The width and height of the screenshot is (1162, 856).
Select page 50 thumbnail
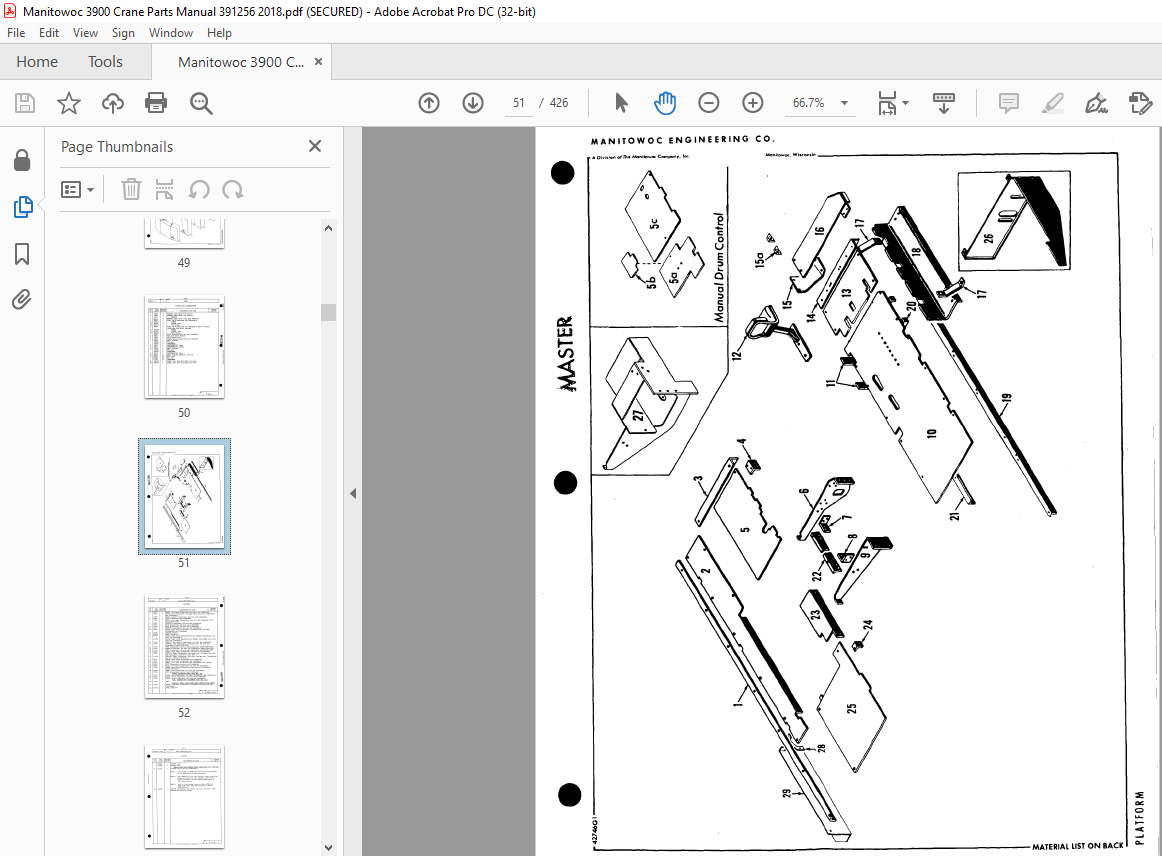[185, 347]
